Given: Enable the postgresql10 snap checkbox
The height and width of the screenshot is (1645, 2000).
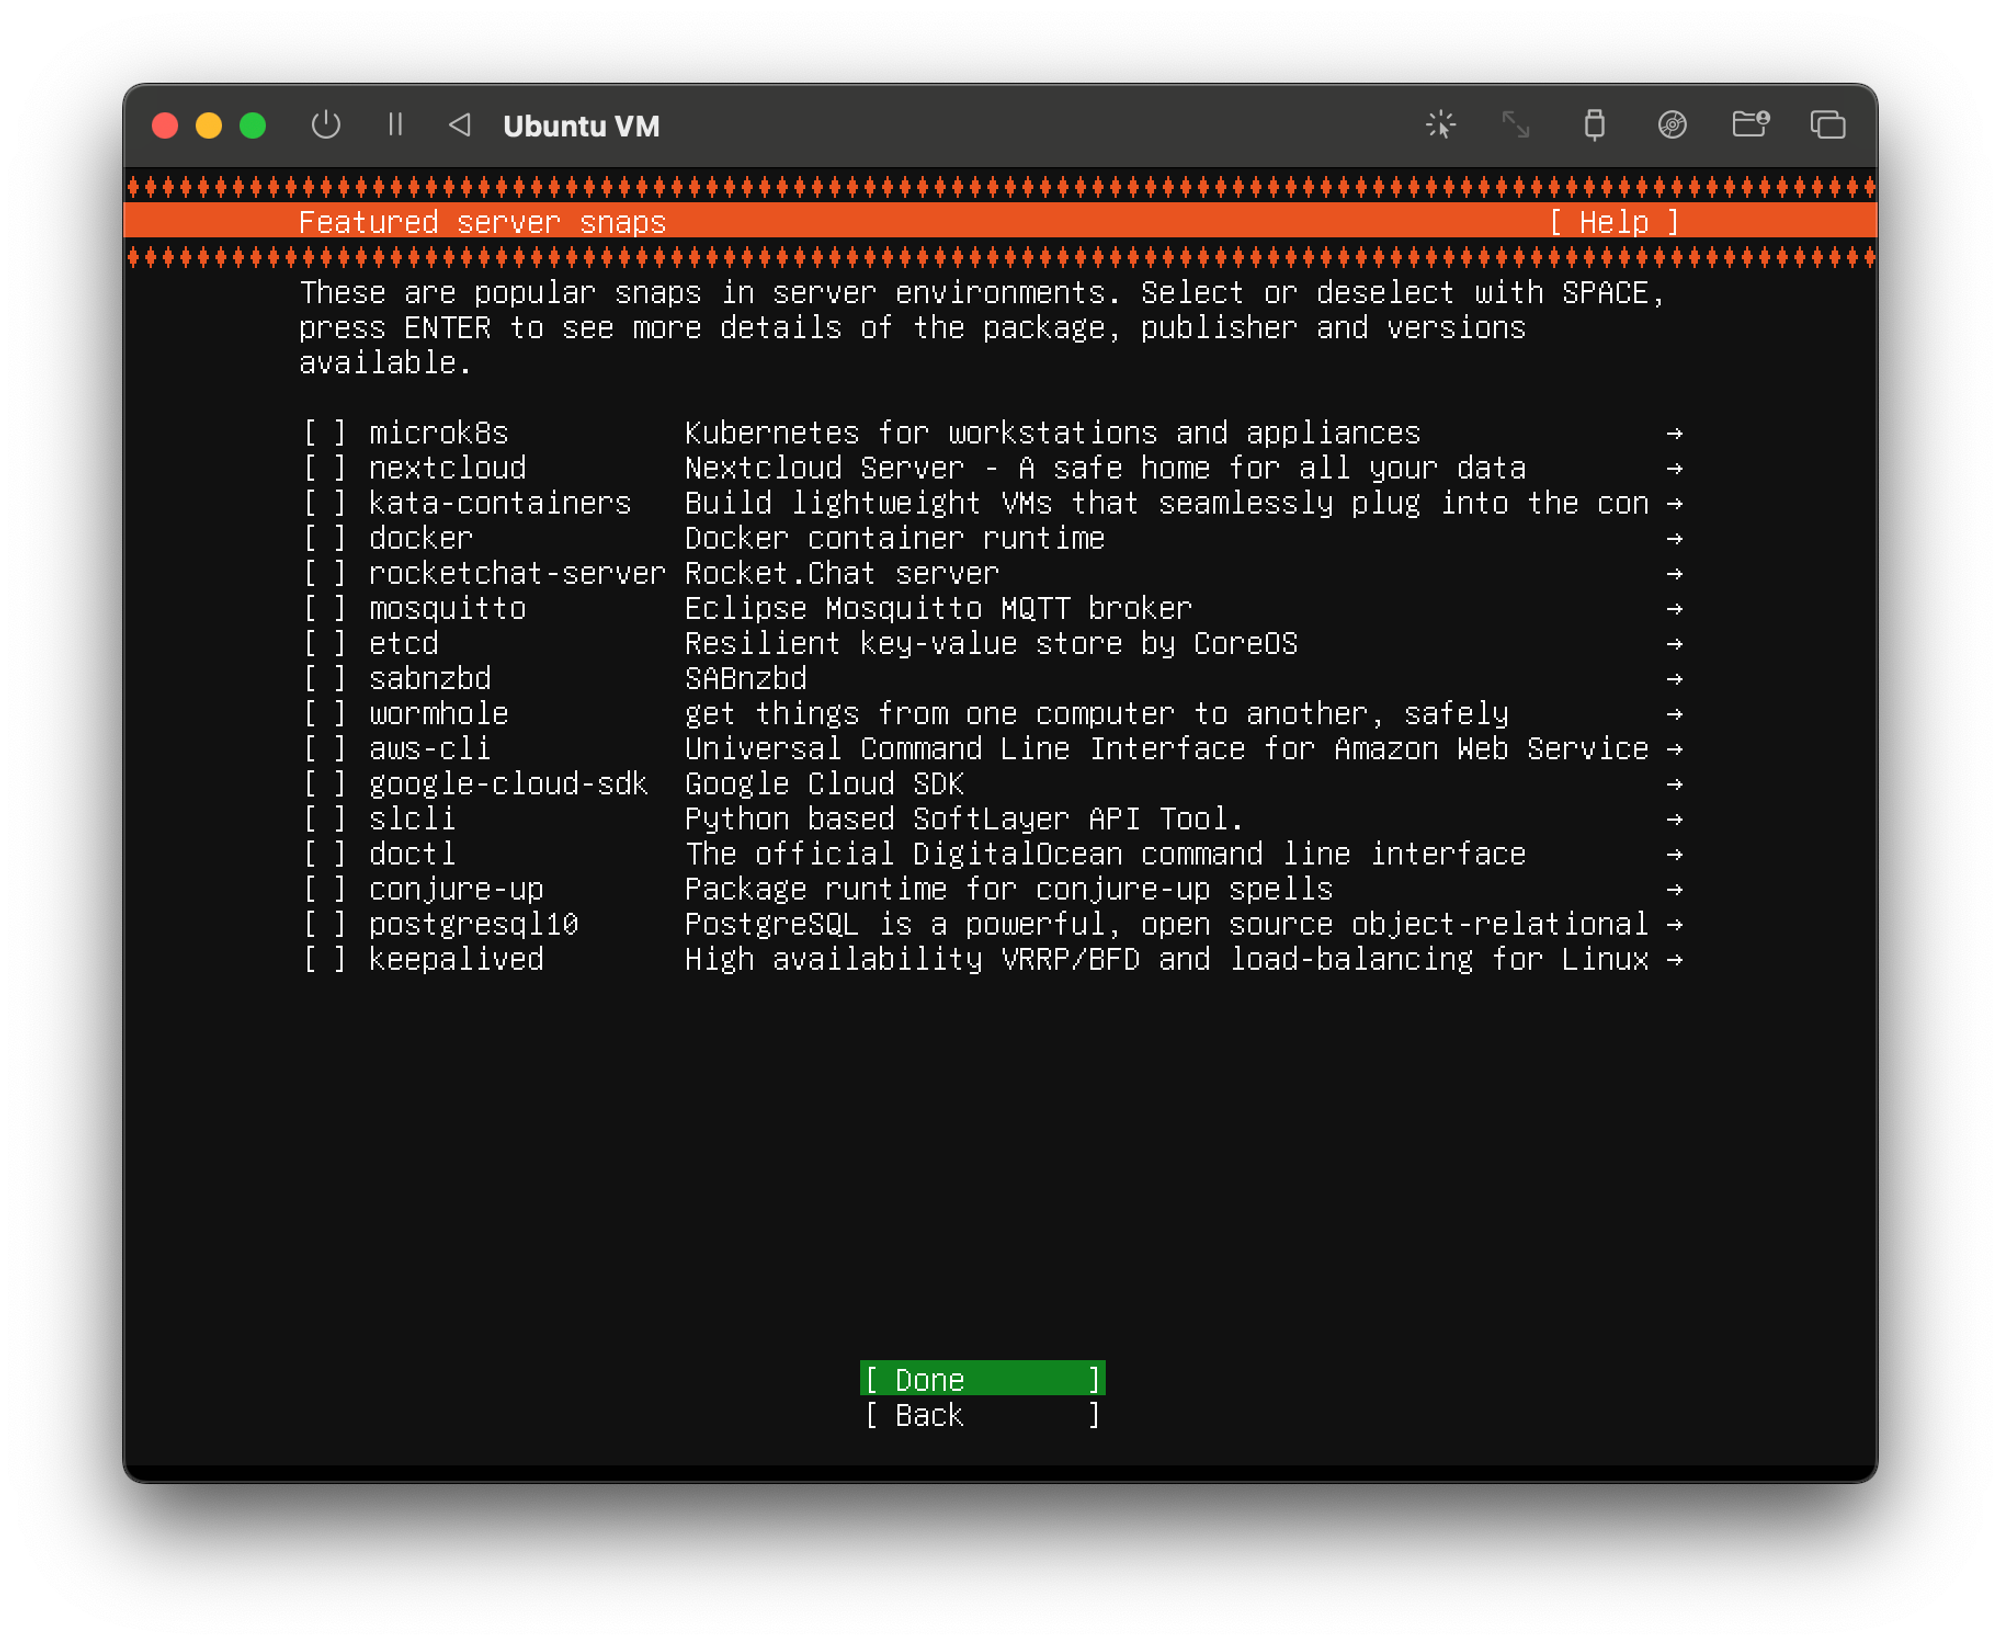Looking at the screenshot, I should pos(325,925).
